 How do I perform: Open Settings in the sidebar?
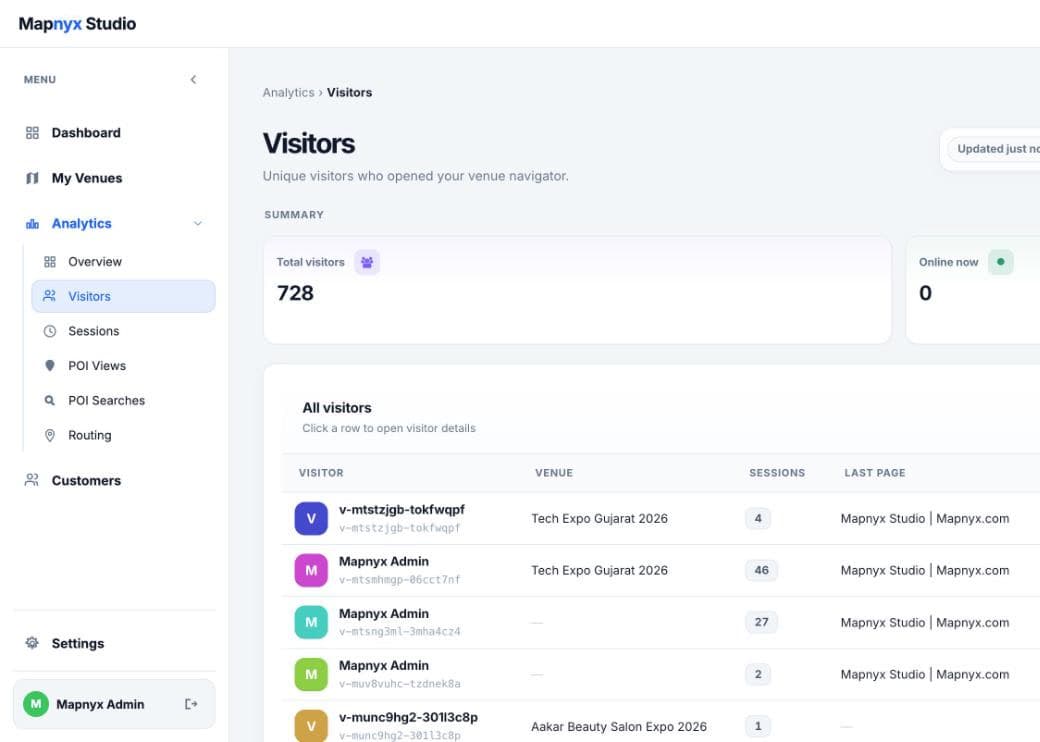[x=78, y=643]
